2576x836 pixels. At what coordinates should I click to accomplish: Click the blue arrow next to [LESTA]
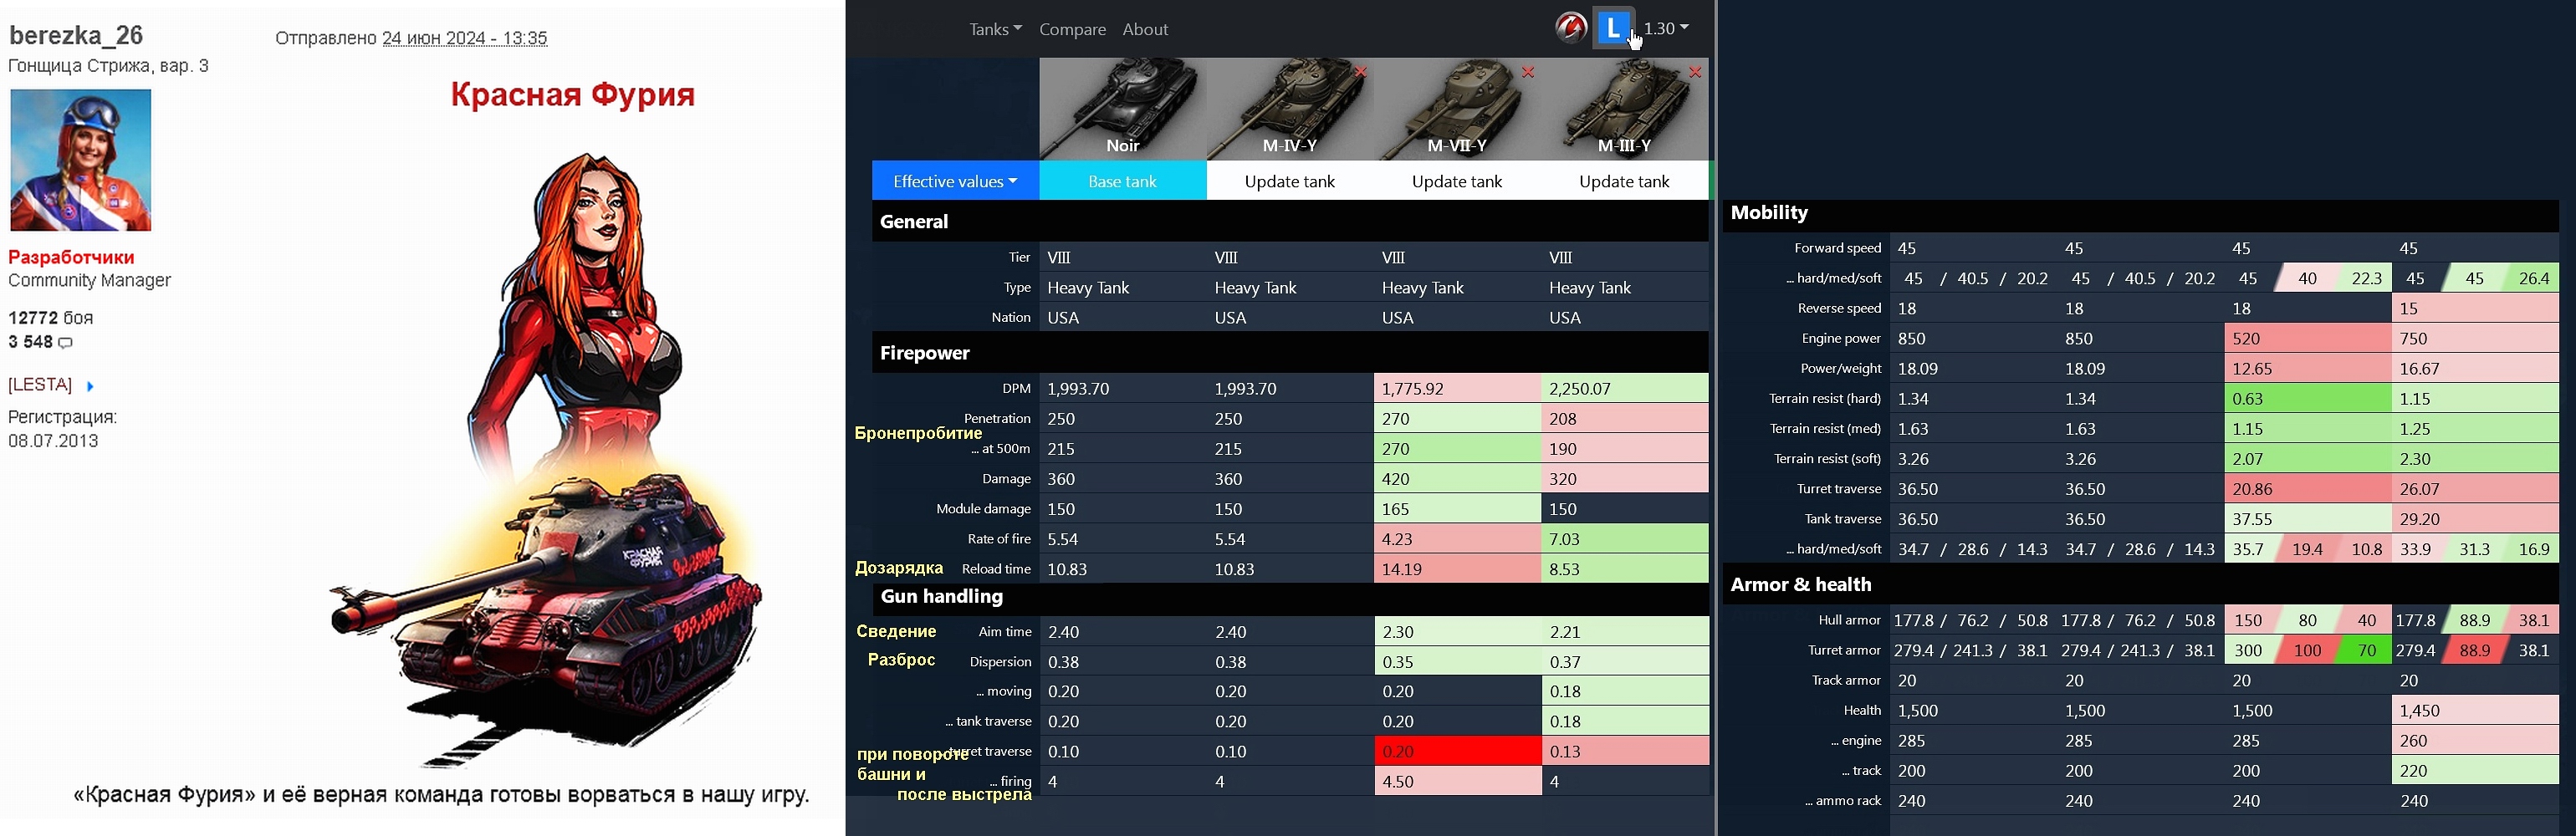point(90,386)
